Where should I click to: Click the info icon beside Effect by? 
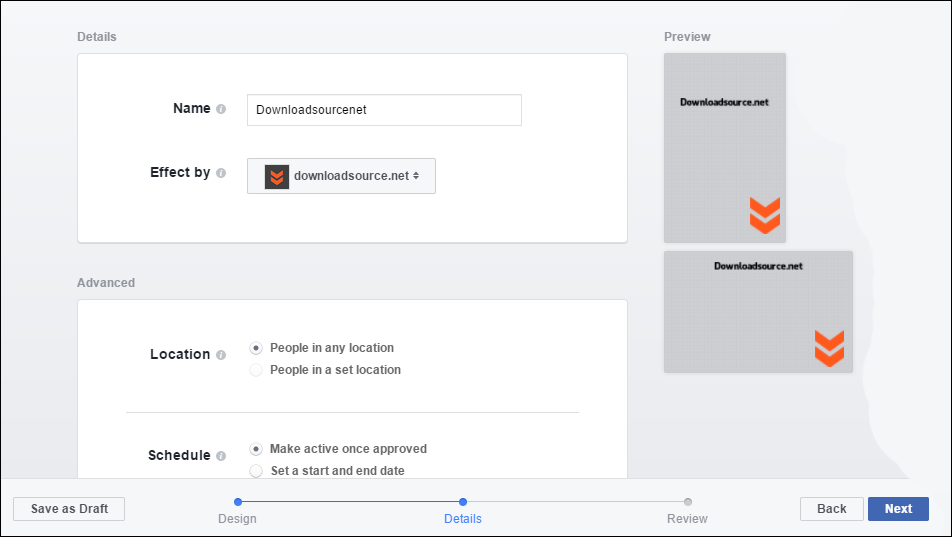click(x=221, y=173)
